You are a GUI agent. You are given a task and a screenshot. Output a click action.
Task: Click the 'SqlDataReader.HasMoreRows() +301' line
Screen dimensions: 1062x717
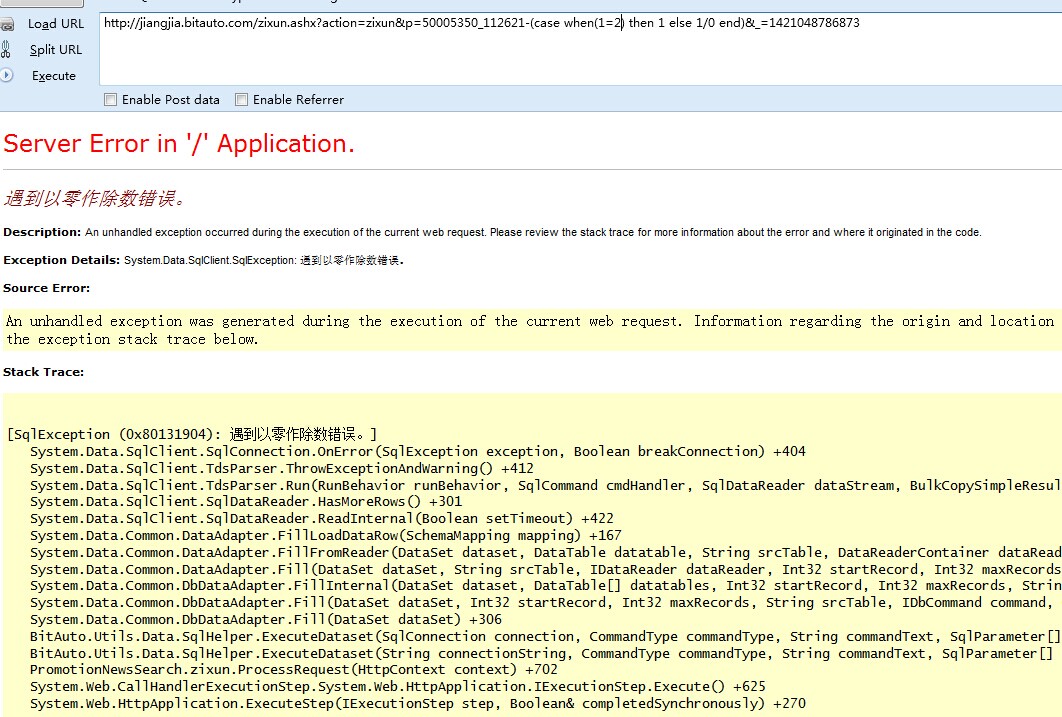pos(246,502)
